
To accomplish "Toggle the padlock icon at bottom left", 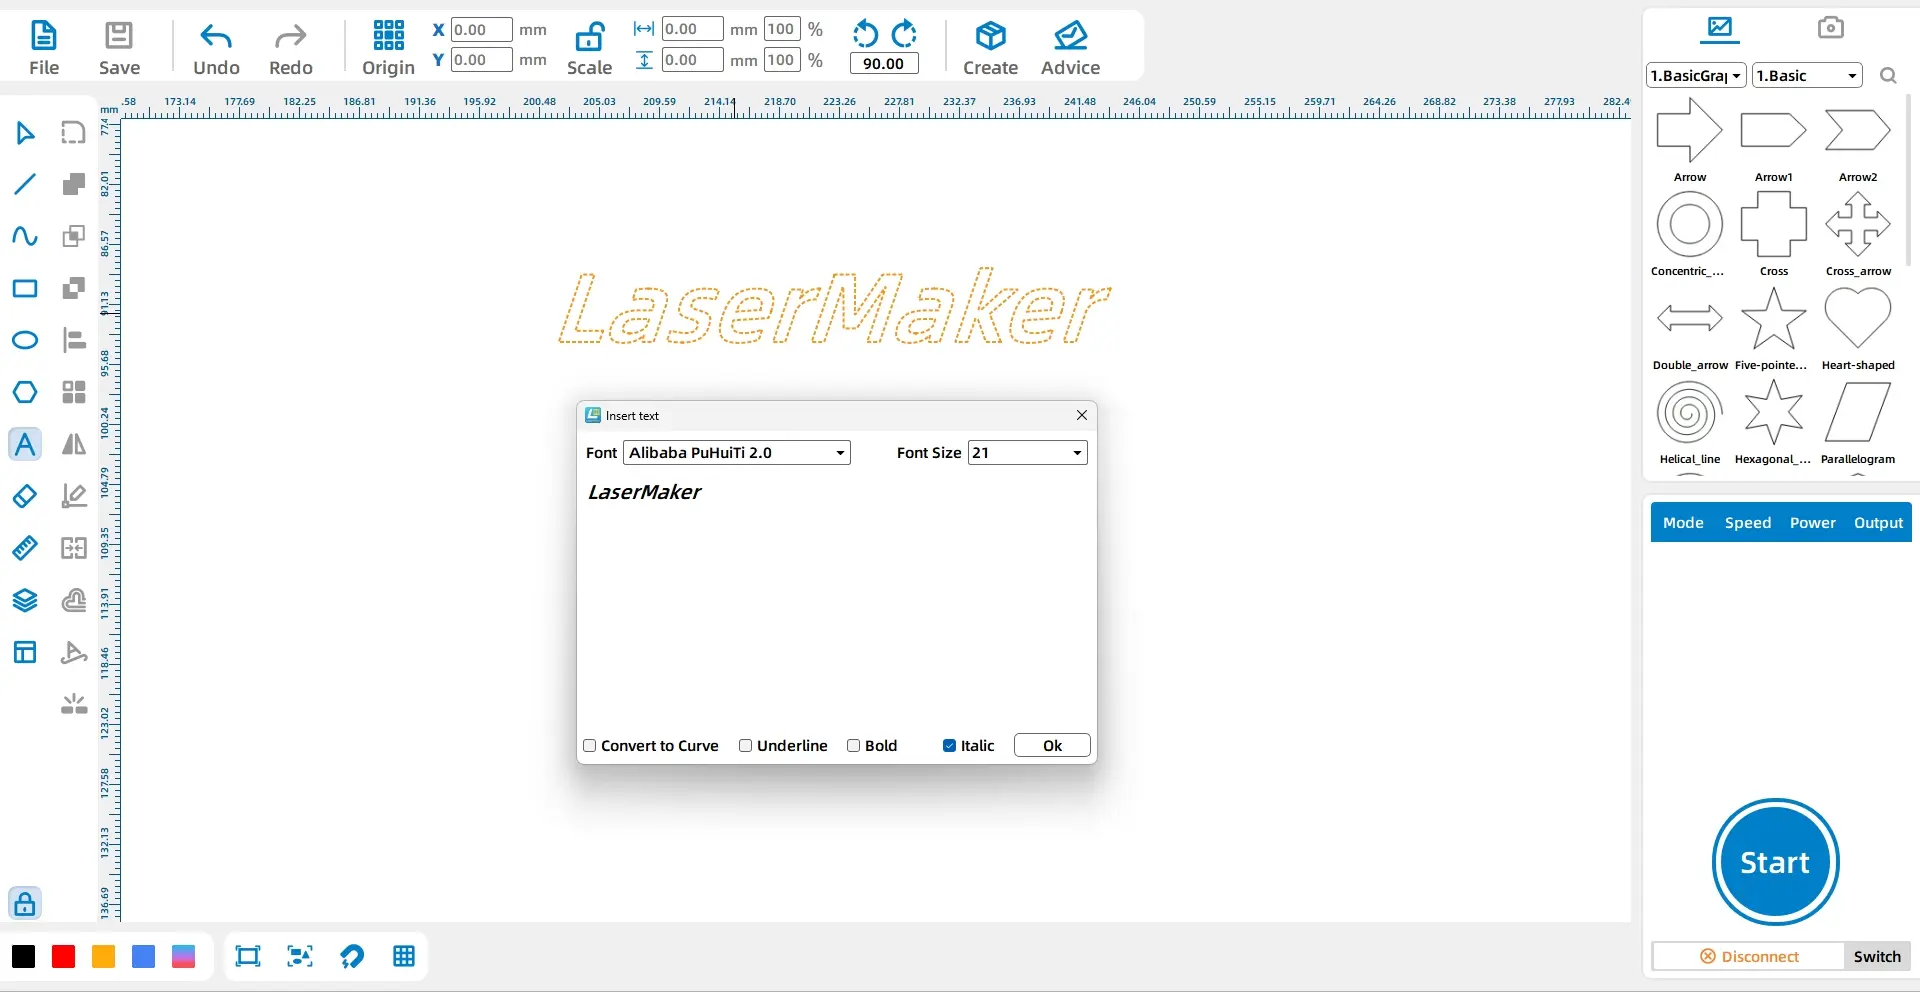I will point(25,904).
